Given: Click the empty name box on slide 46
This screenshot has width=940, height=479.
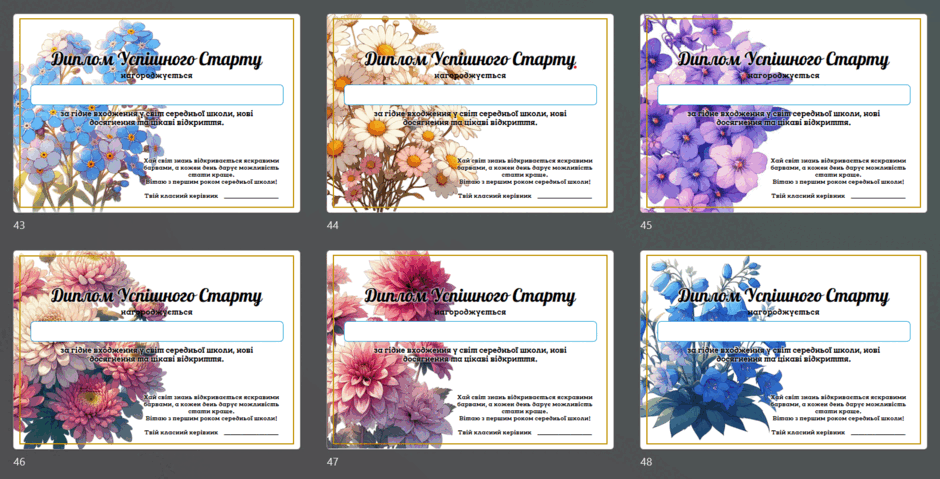Looking at the screenshot, I should (157, 332).
